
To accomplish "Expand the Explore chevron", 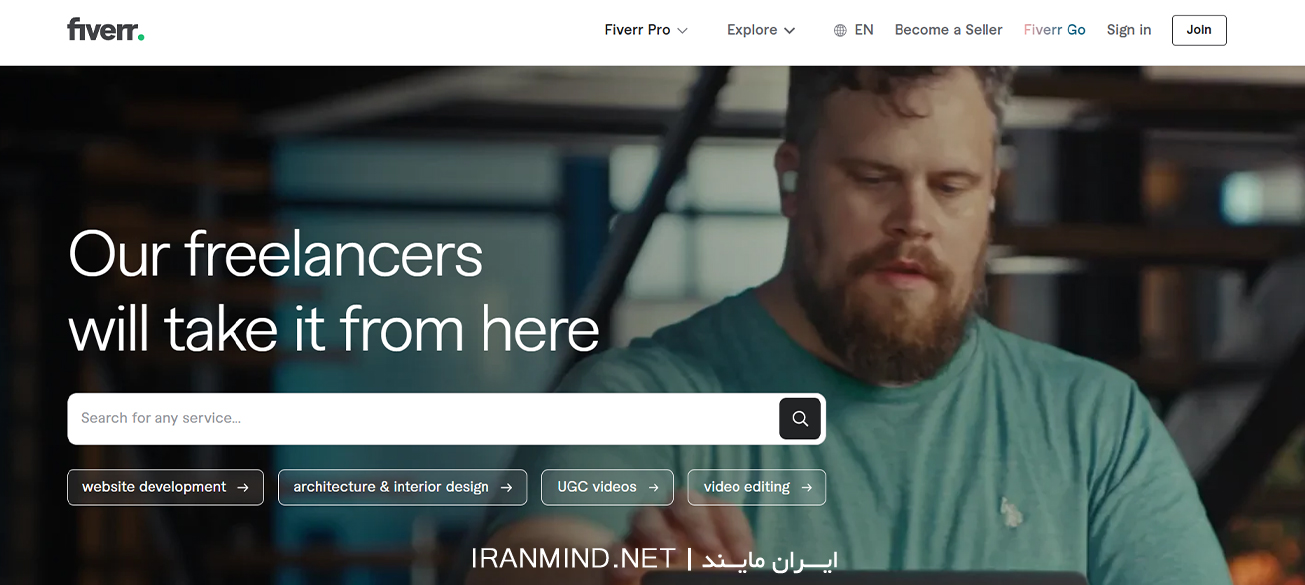I will [x=789, y=31].
